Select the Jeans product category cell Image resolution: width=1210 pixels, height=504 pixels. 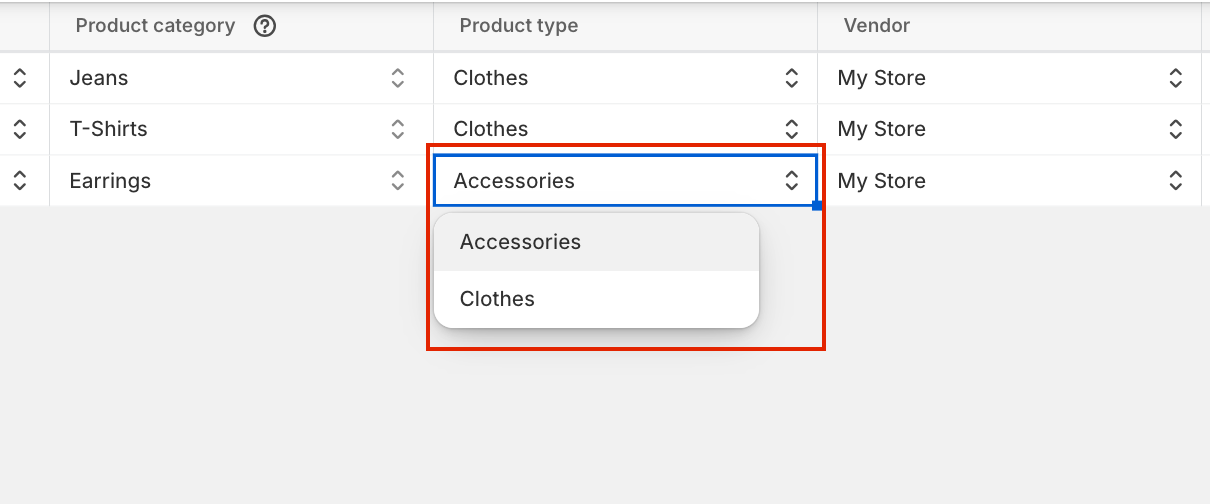(241, 78)
